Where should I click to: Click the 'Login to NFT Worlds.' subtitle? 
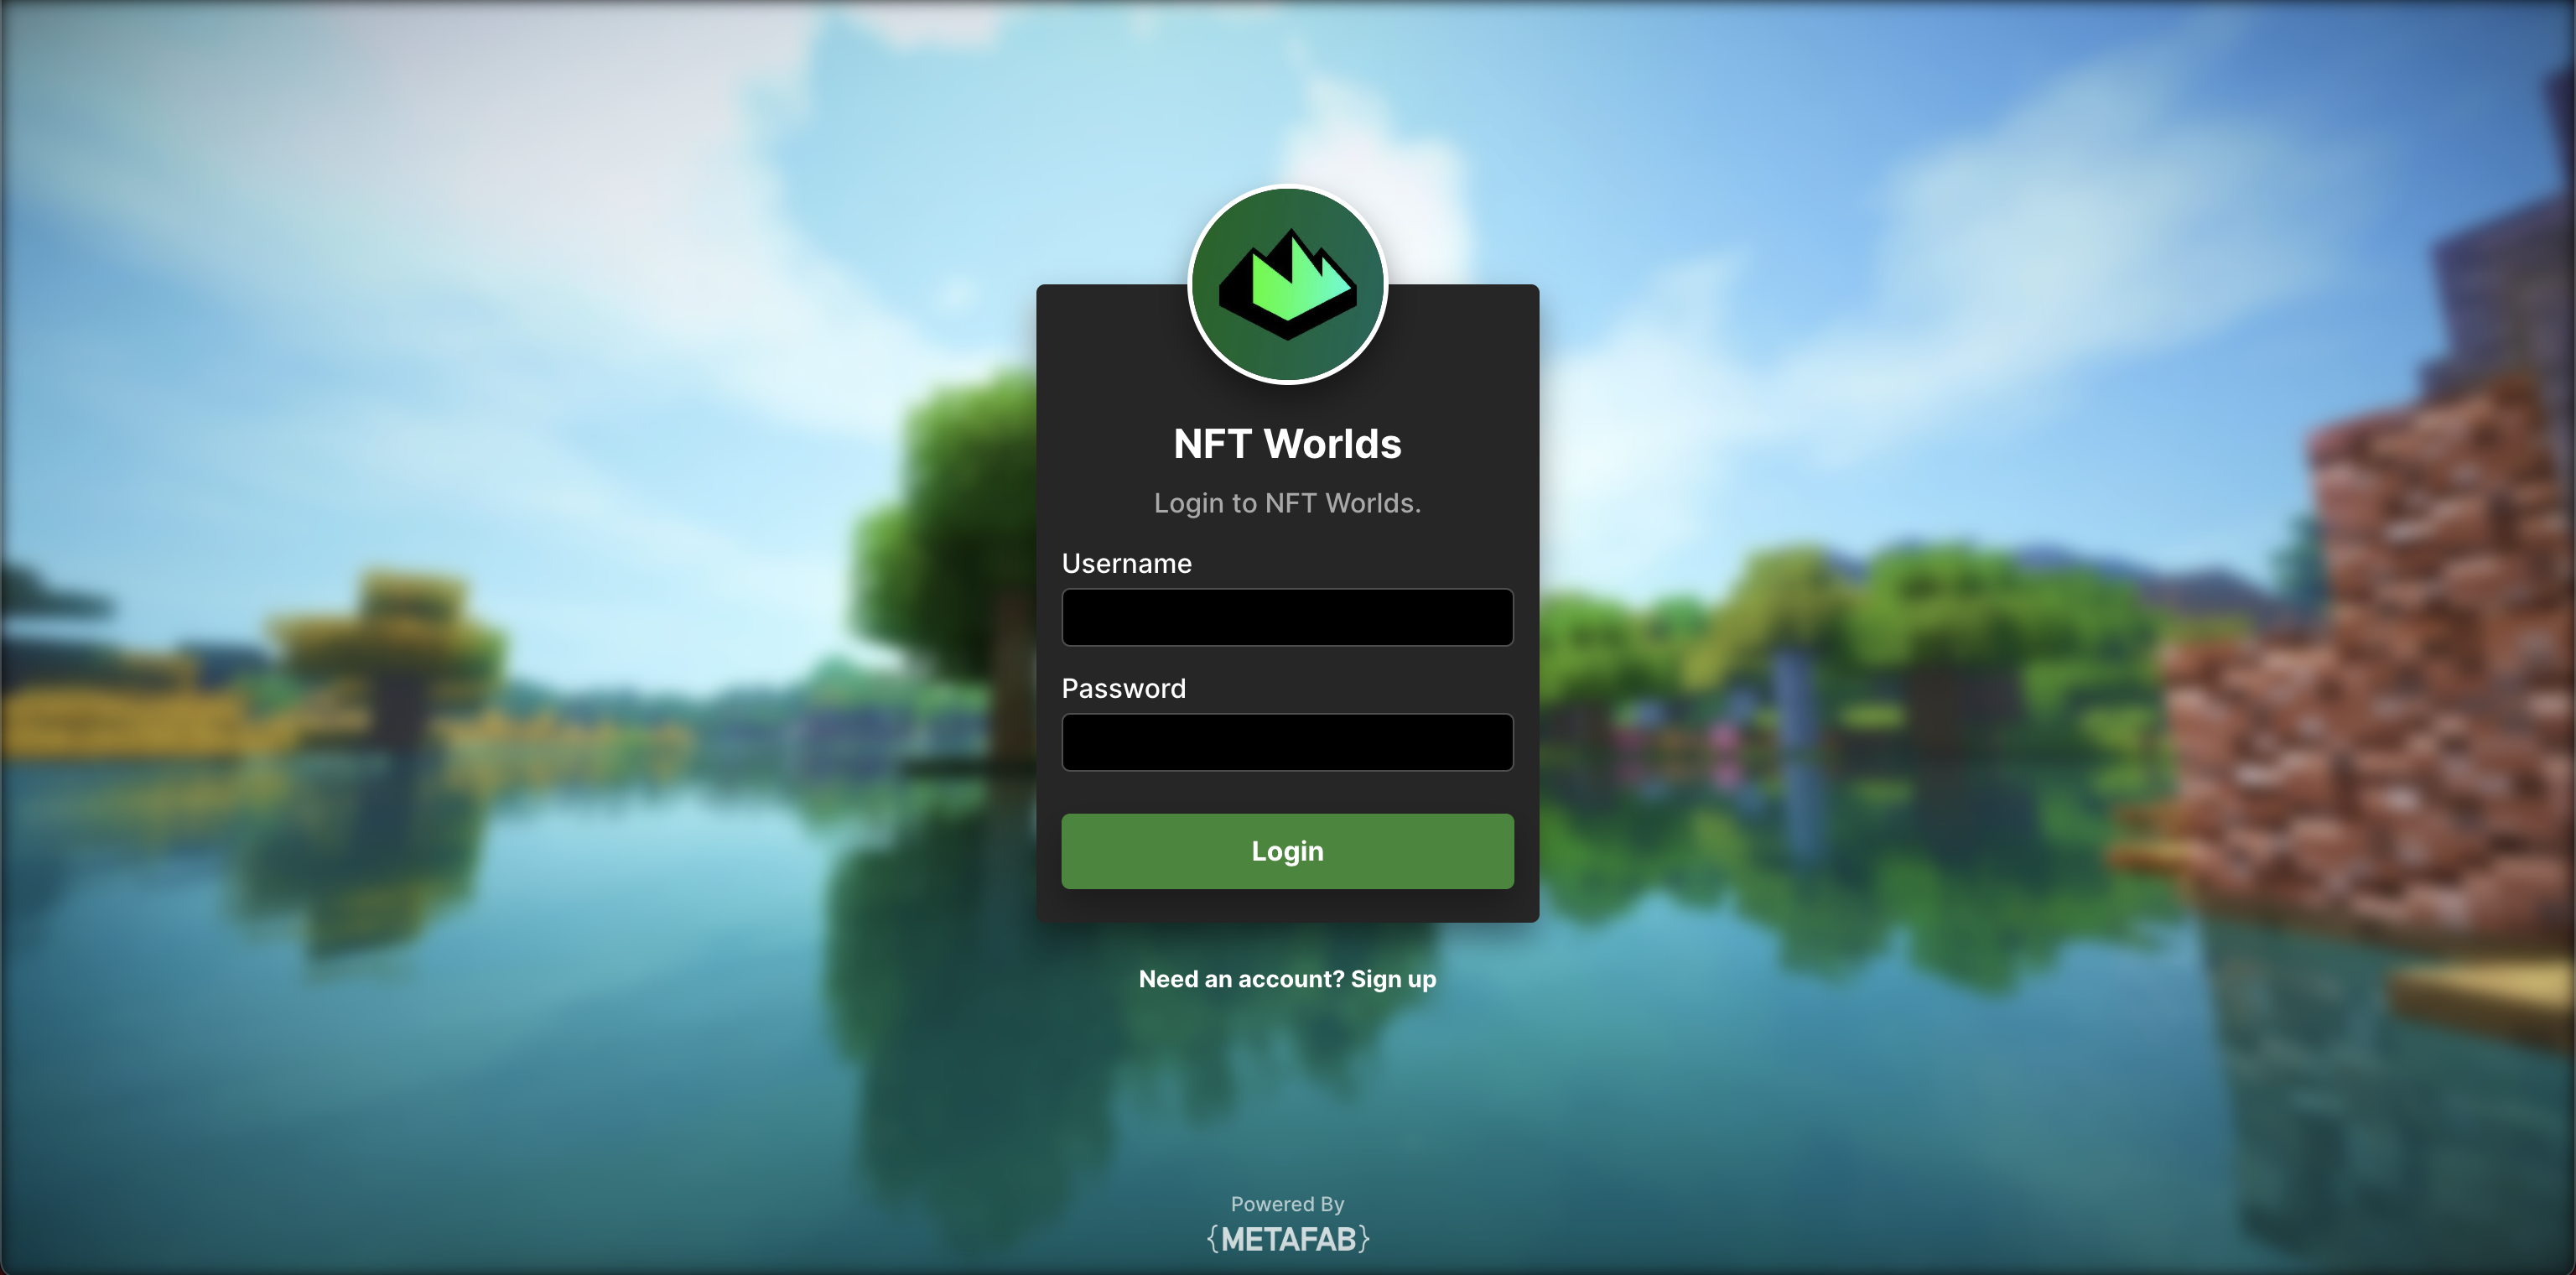(x=1287, y=503)
